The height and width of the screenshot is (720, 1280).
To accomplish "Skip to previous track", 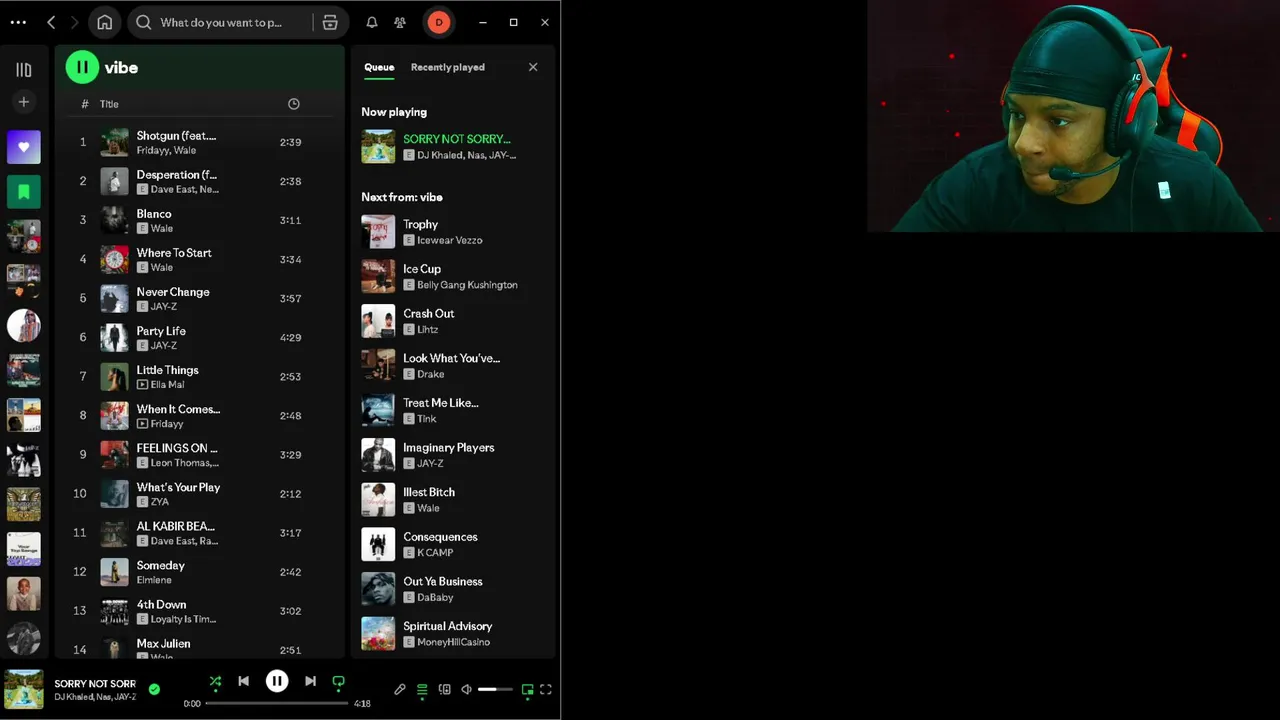I will coord(243,681).
